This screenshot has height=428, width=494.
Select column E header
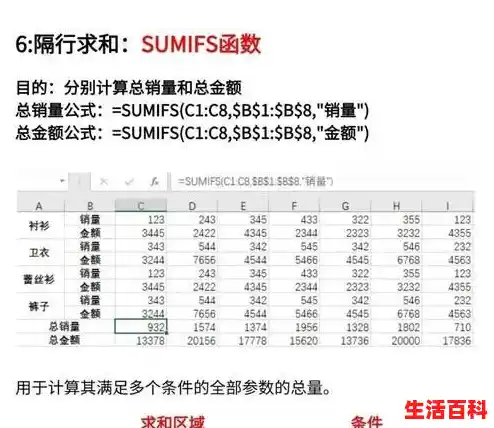[x=243, y=206]
